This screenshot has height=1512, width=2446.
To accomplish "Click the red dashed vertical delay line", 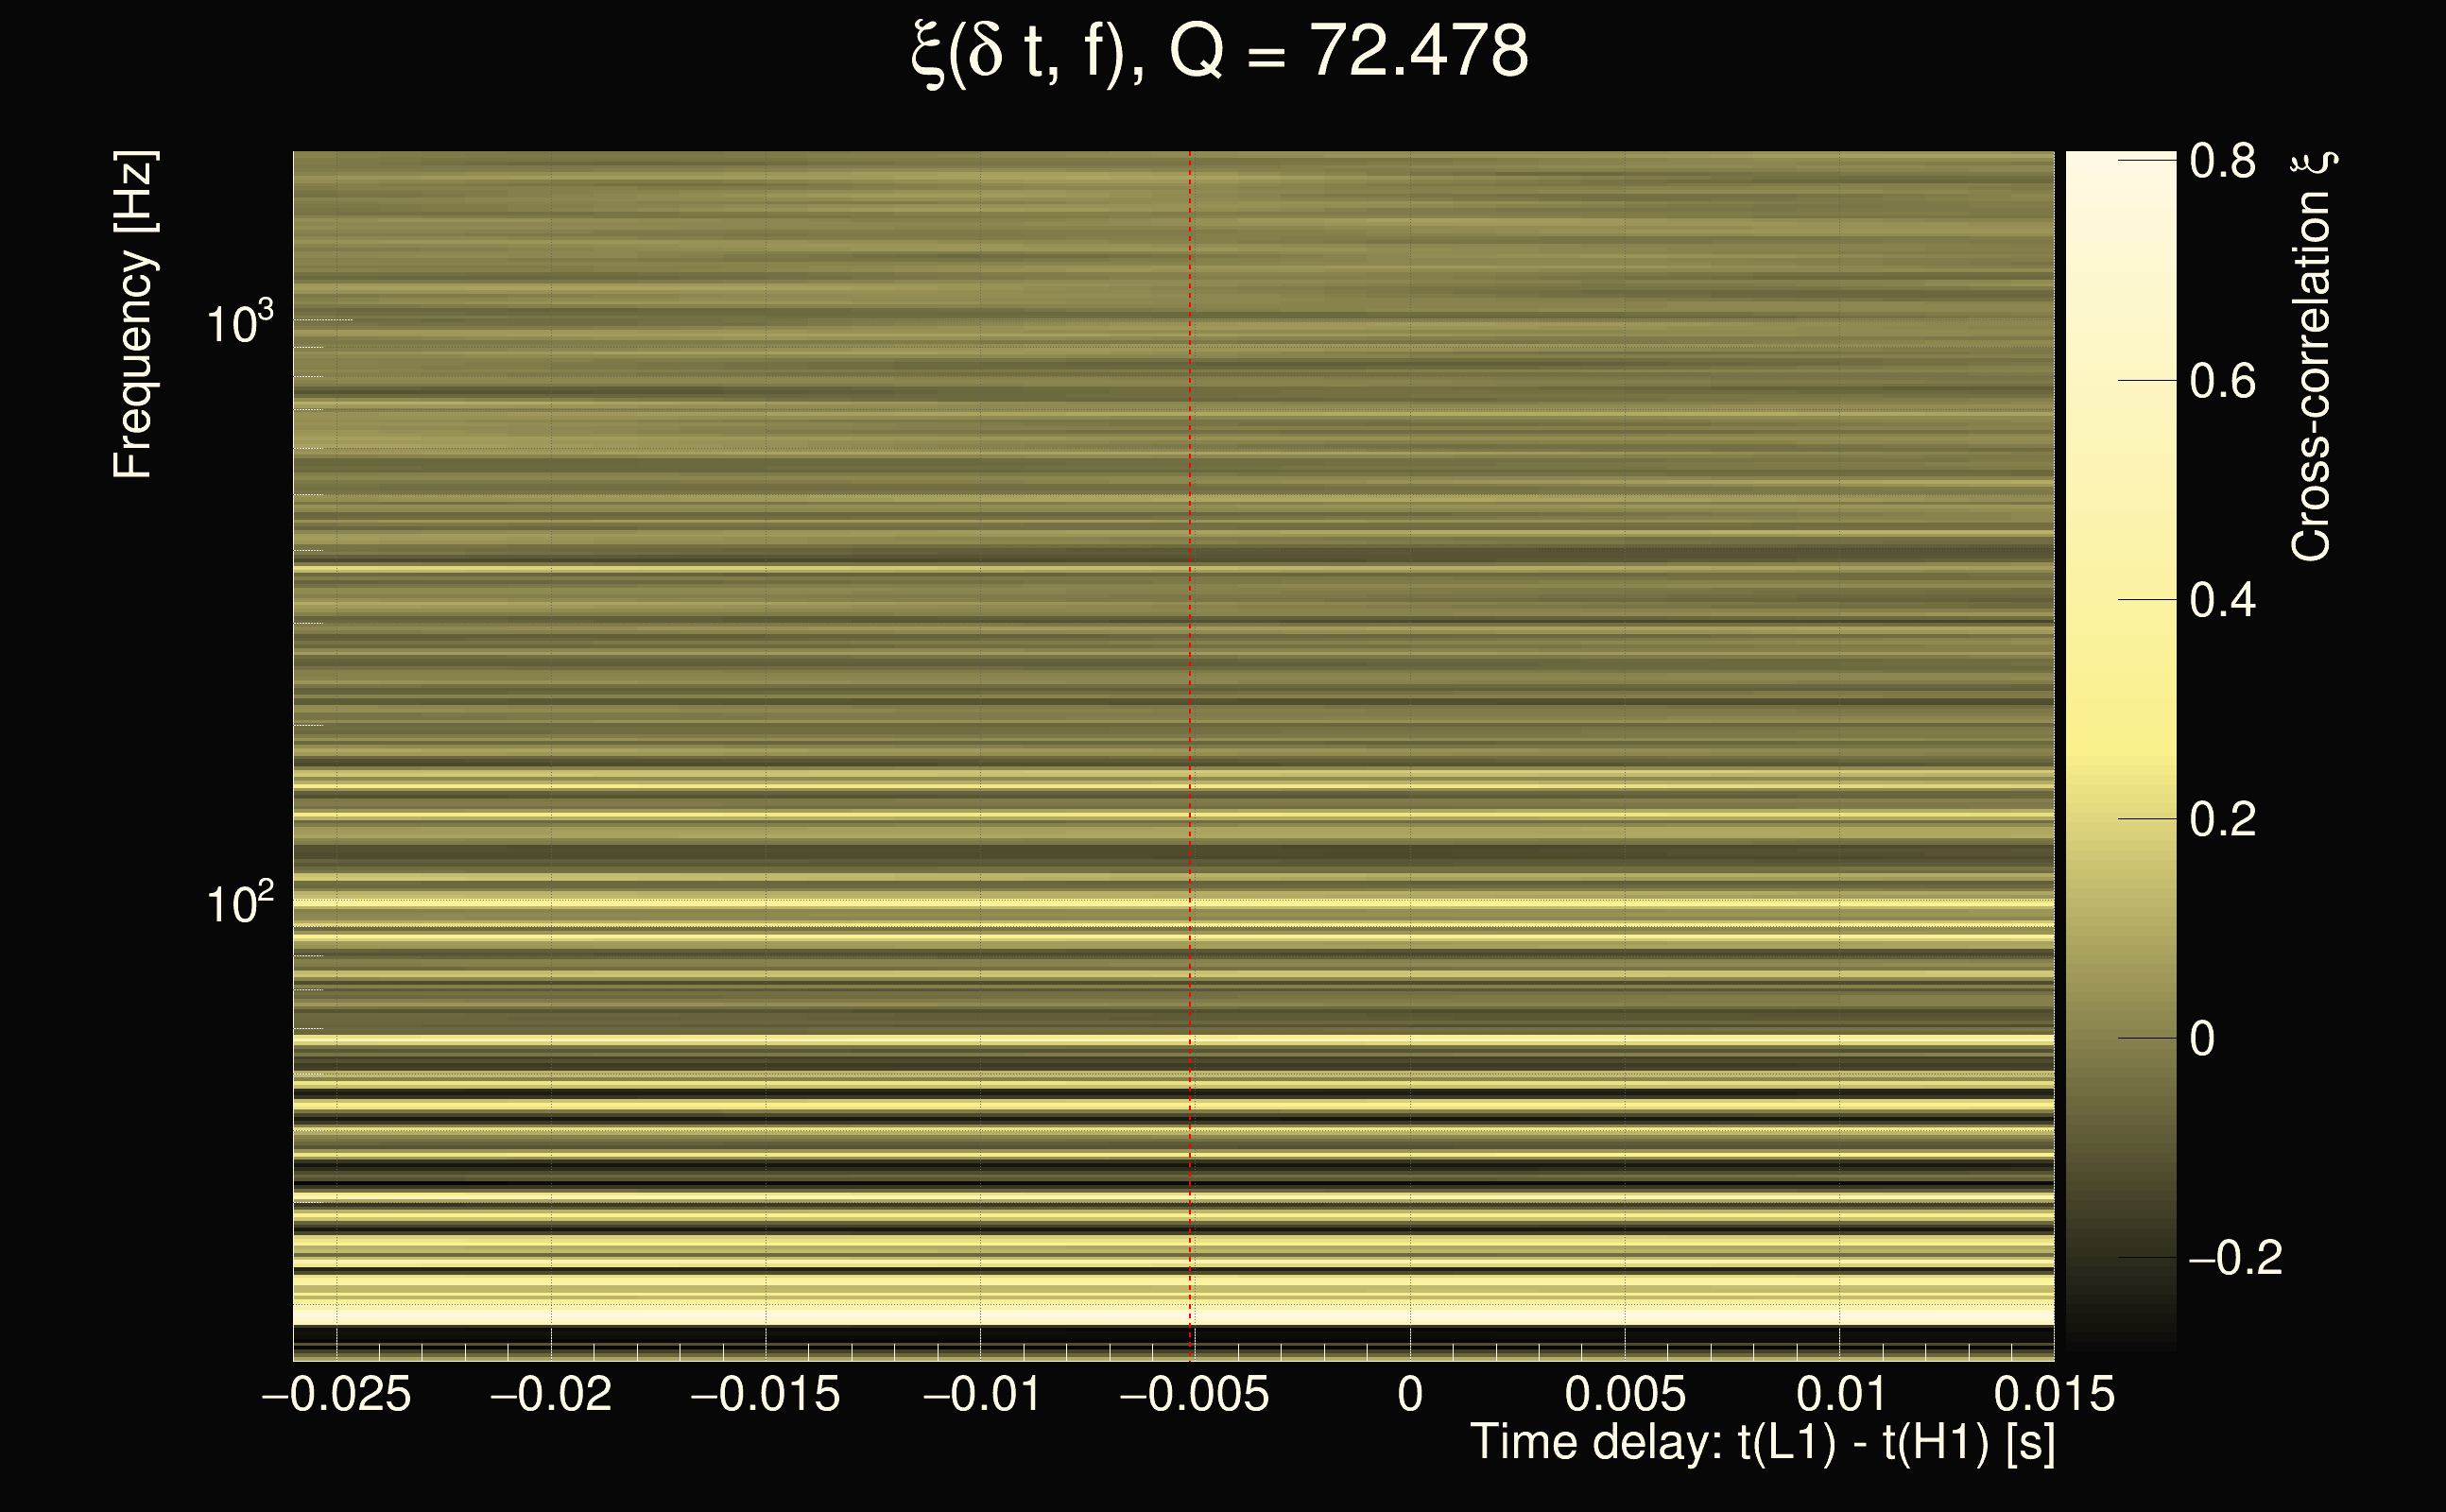I will pos(1190,700).
